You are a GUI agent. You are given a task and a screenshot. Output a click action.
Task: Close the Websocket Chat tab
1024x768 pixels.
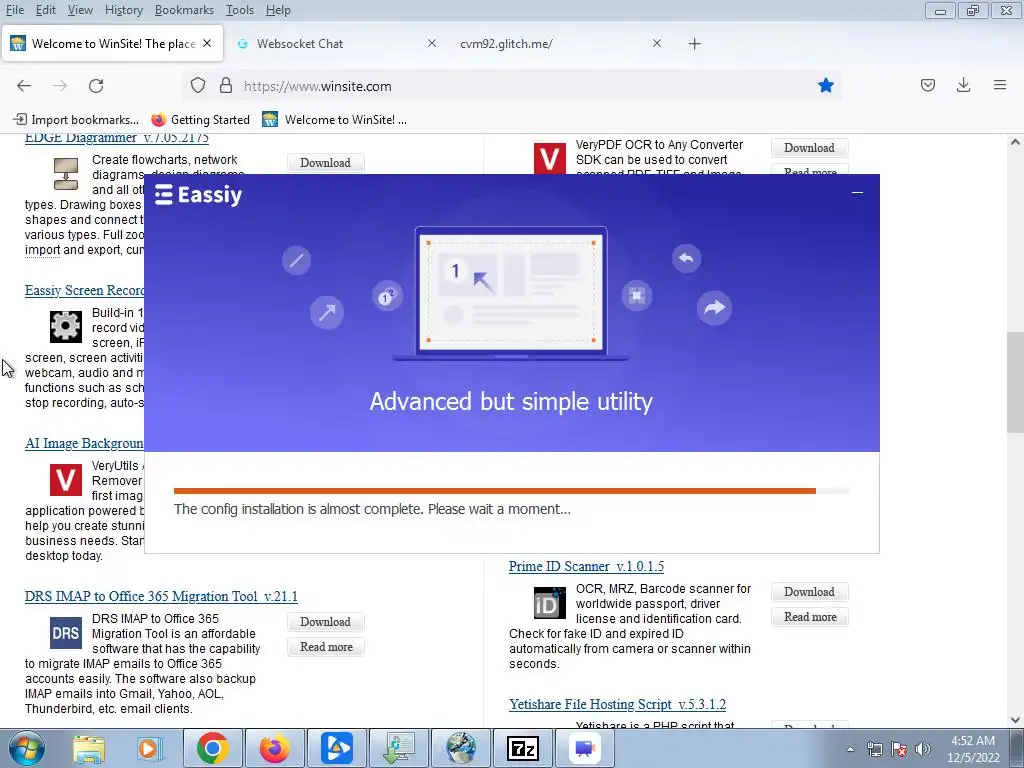(x=432, y=43)
